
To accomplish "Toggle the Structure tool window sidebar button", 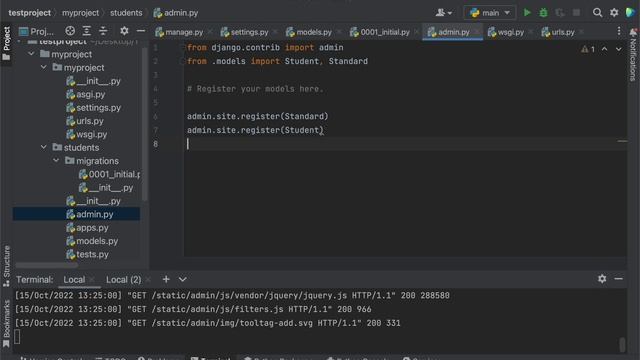I will tap(6, 266).
